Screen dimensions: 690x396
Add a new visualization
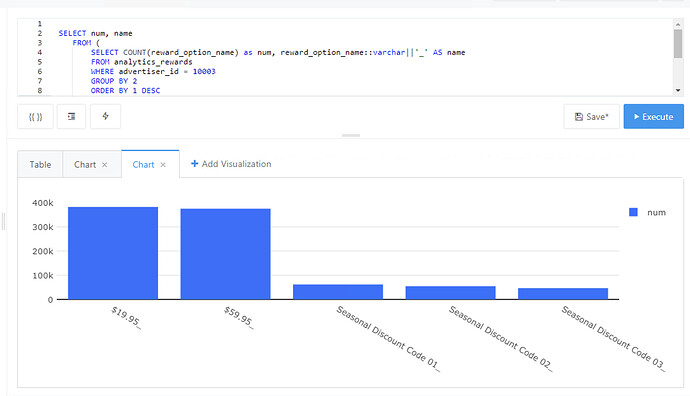click(x=231, y=164)
